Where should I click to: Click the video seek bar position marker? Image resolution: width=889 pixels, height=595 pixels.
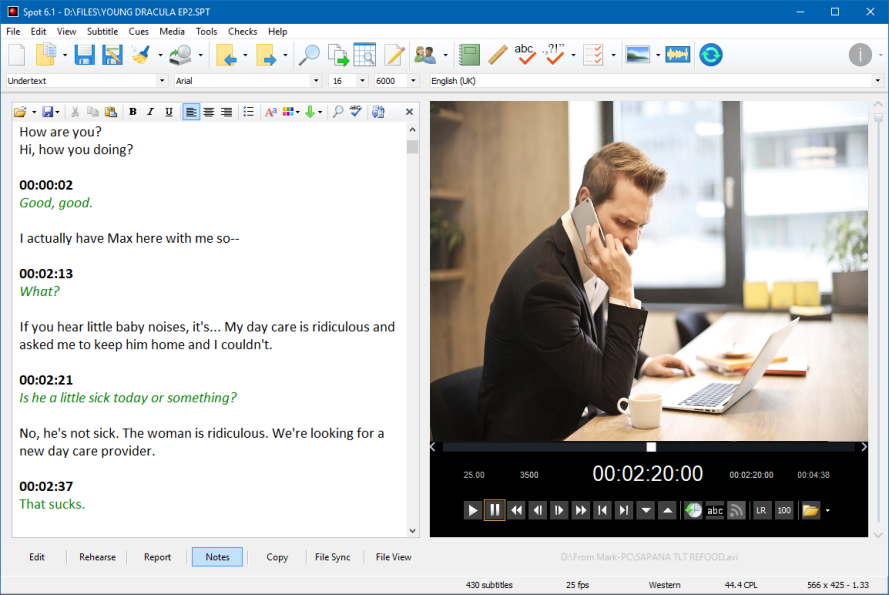click(651, 447)
